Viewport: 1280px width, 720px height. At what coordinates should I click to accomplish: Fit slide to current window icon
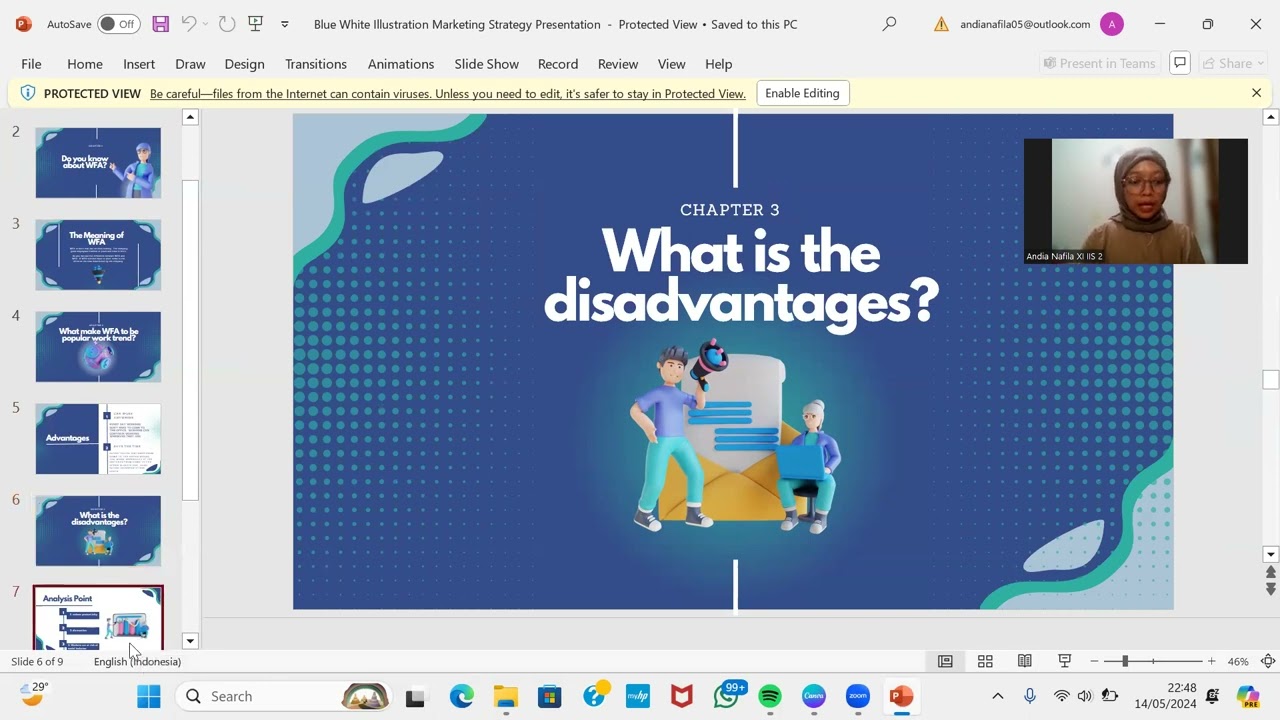[x=1268, y=661]
